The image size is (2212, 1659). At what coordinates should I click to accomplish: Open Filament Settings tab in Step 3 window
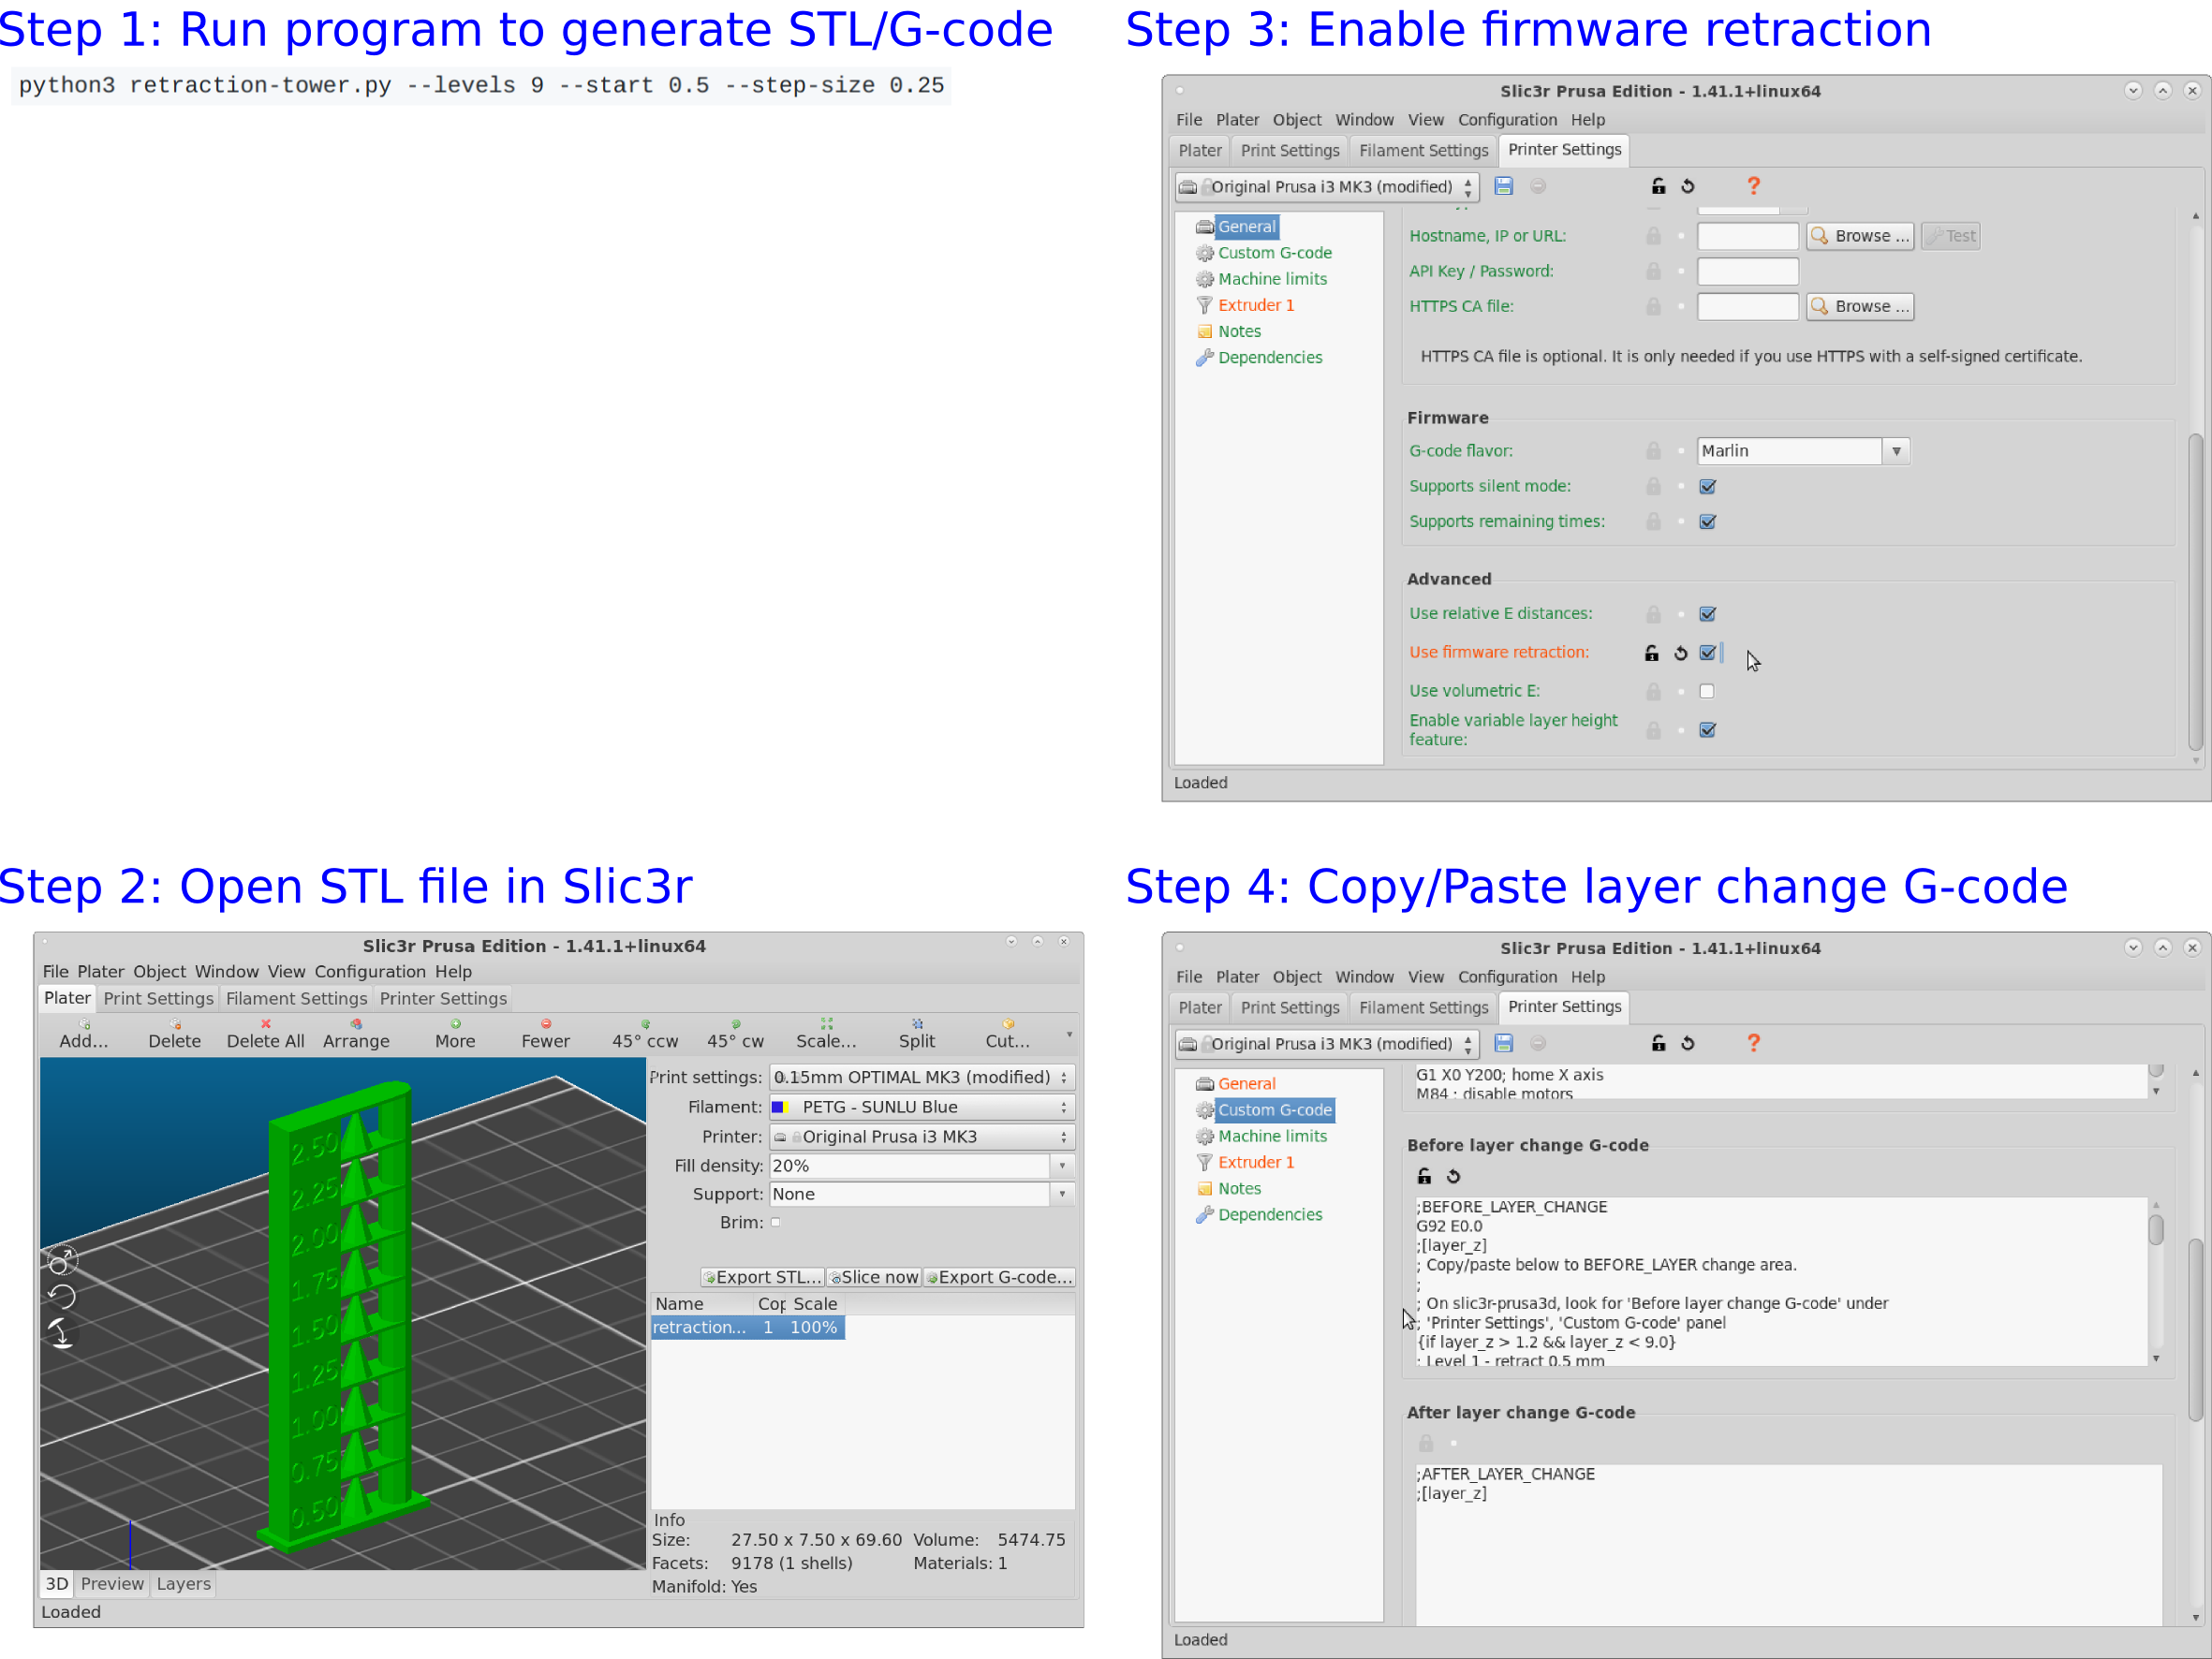point(1423,150)
